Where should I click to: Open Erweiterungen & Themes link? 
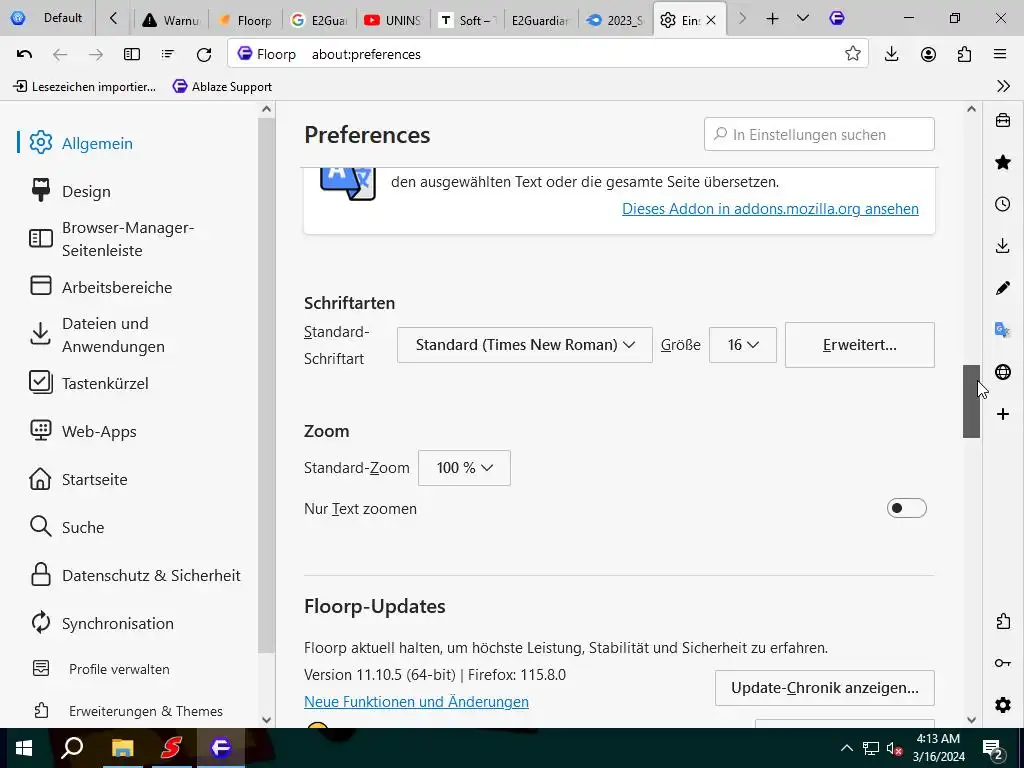(146, 711)
